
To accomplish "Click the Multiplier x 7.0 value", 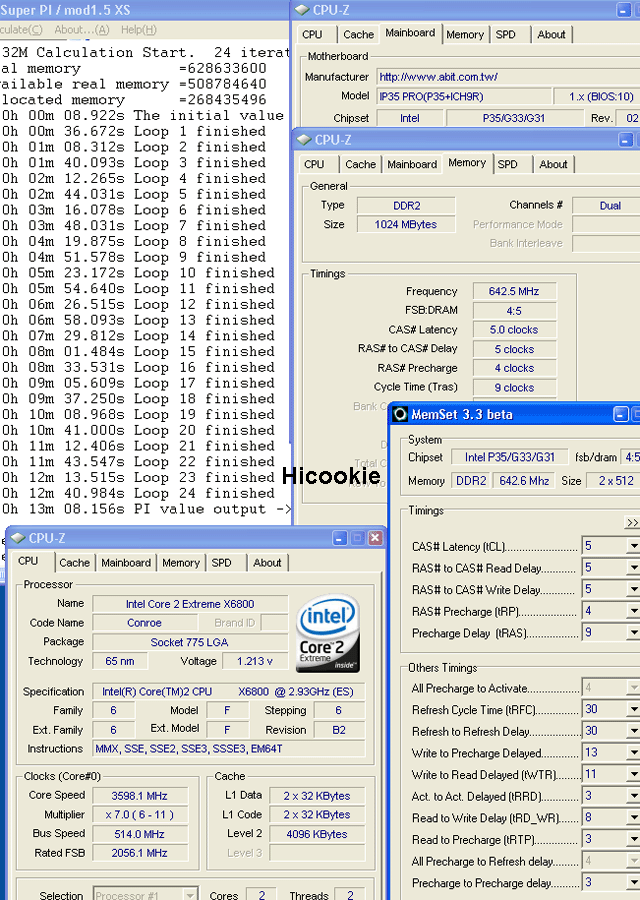I will pos(139,814).
